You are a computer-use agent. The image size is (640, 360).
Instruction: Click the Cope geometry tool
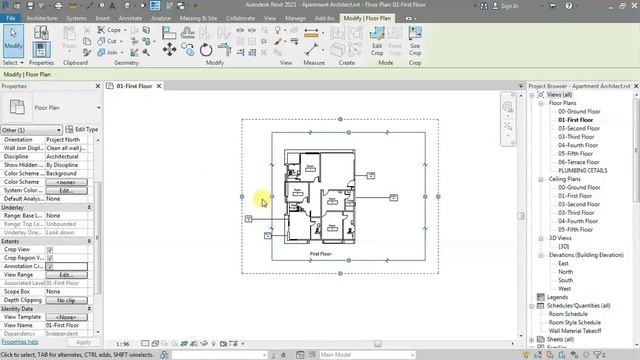(x=109, y=30)
